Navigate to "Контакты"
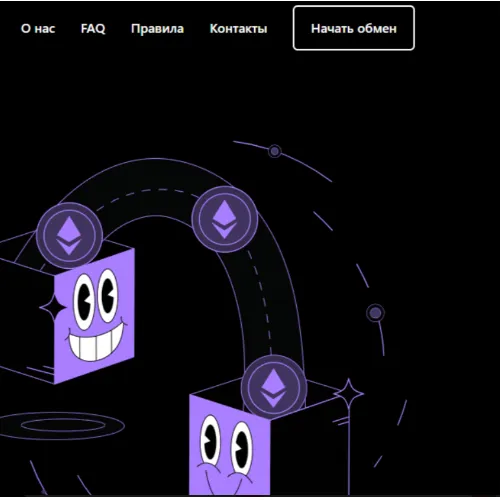The height and width of the screenshot is (500, 500). click(x=238, y=29)
